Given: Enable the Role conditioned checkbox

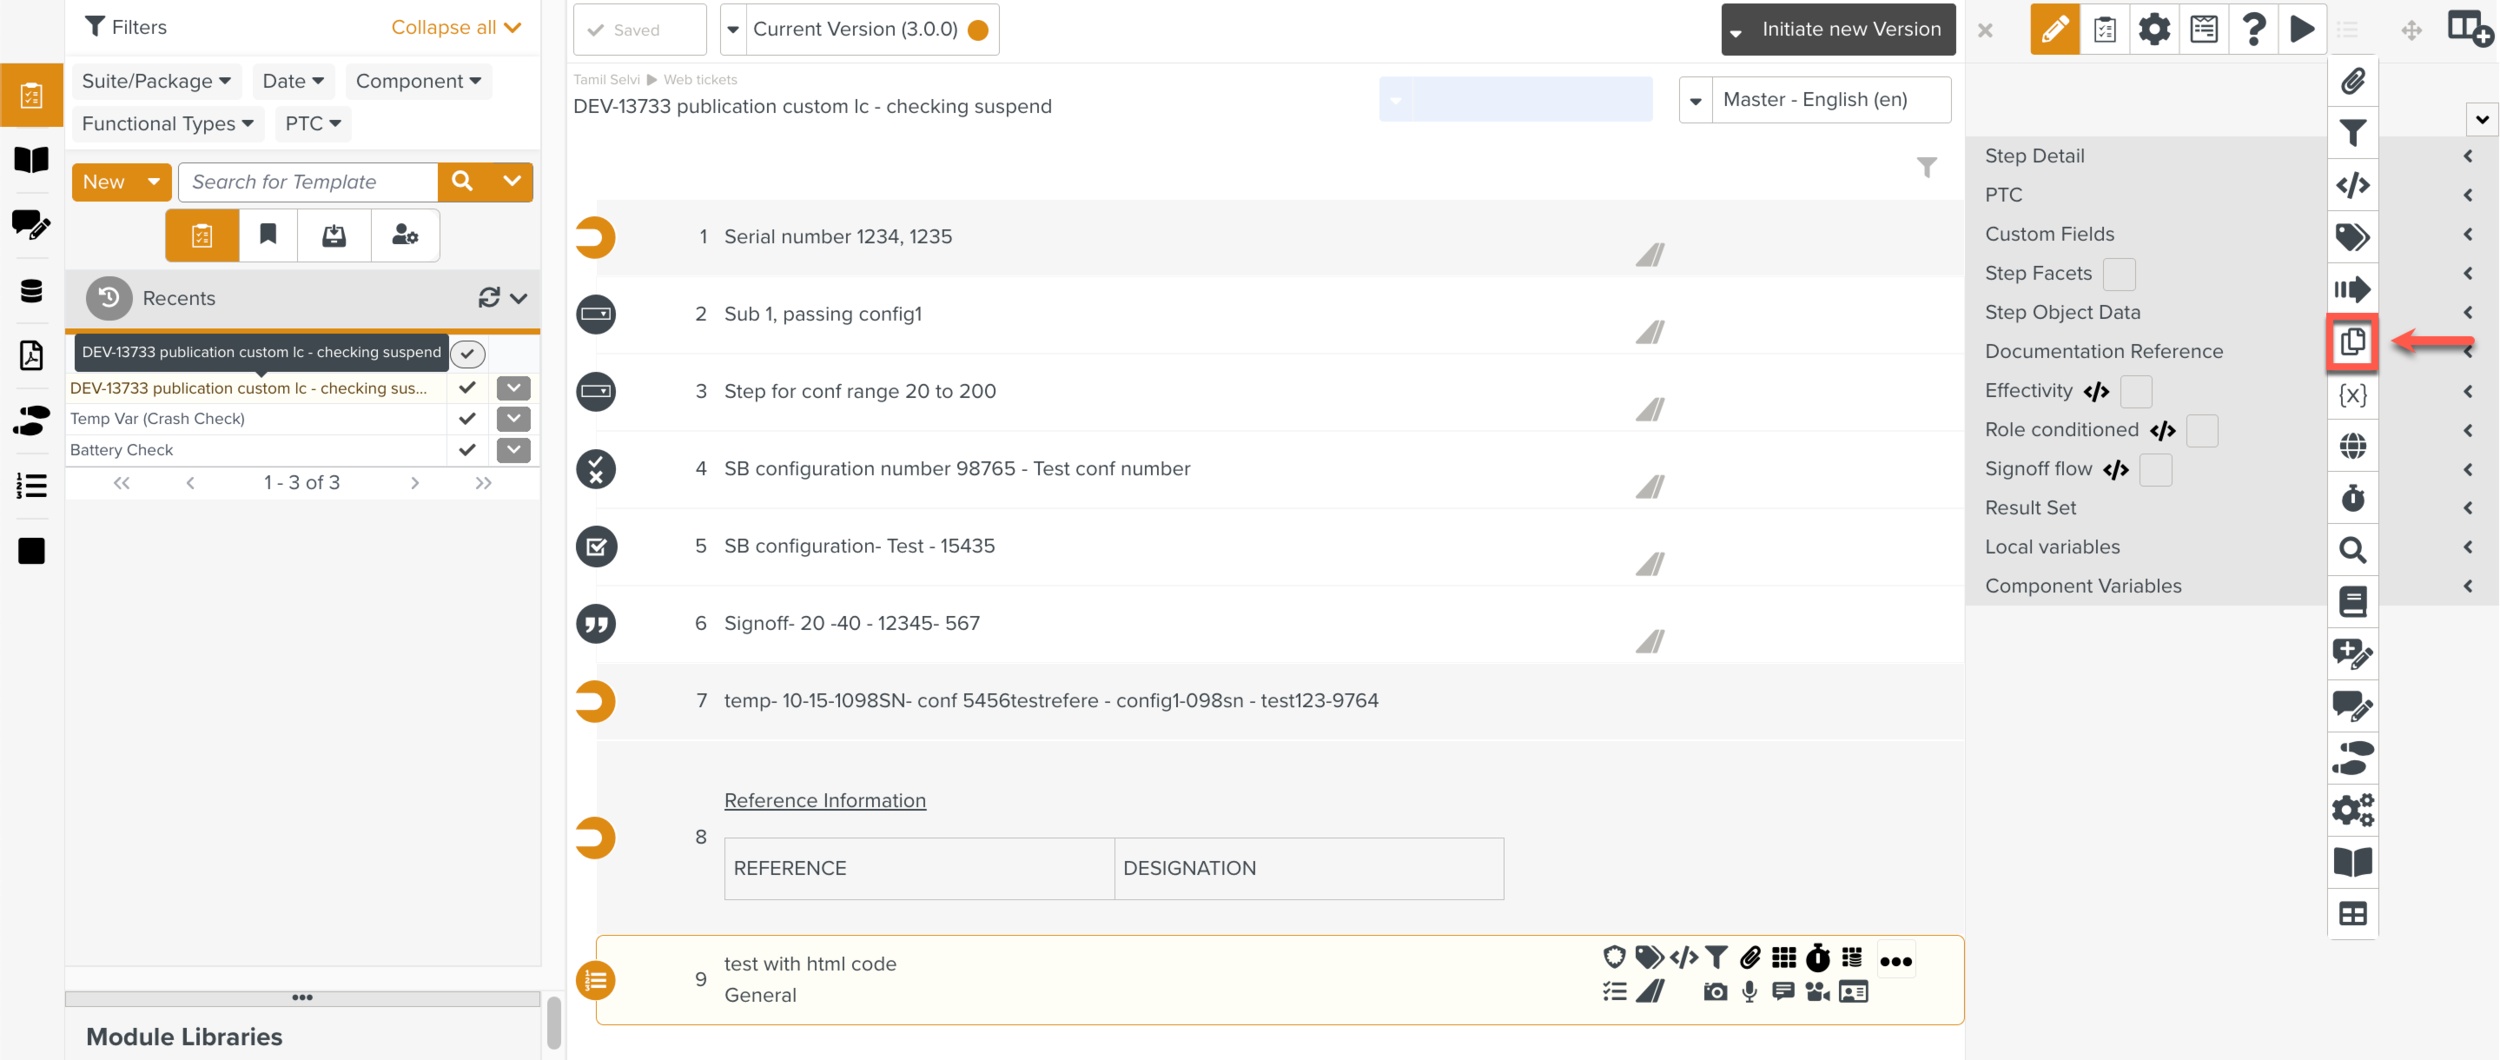Looking at the screenshot, I should point(2202,431).
